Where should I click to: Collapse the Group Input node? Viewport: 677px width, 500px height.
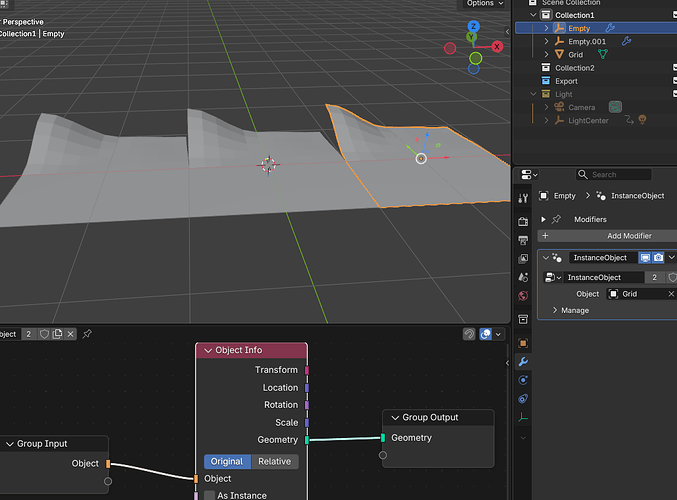coord(9,444)
